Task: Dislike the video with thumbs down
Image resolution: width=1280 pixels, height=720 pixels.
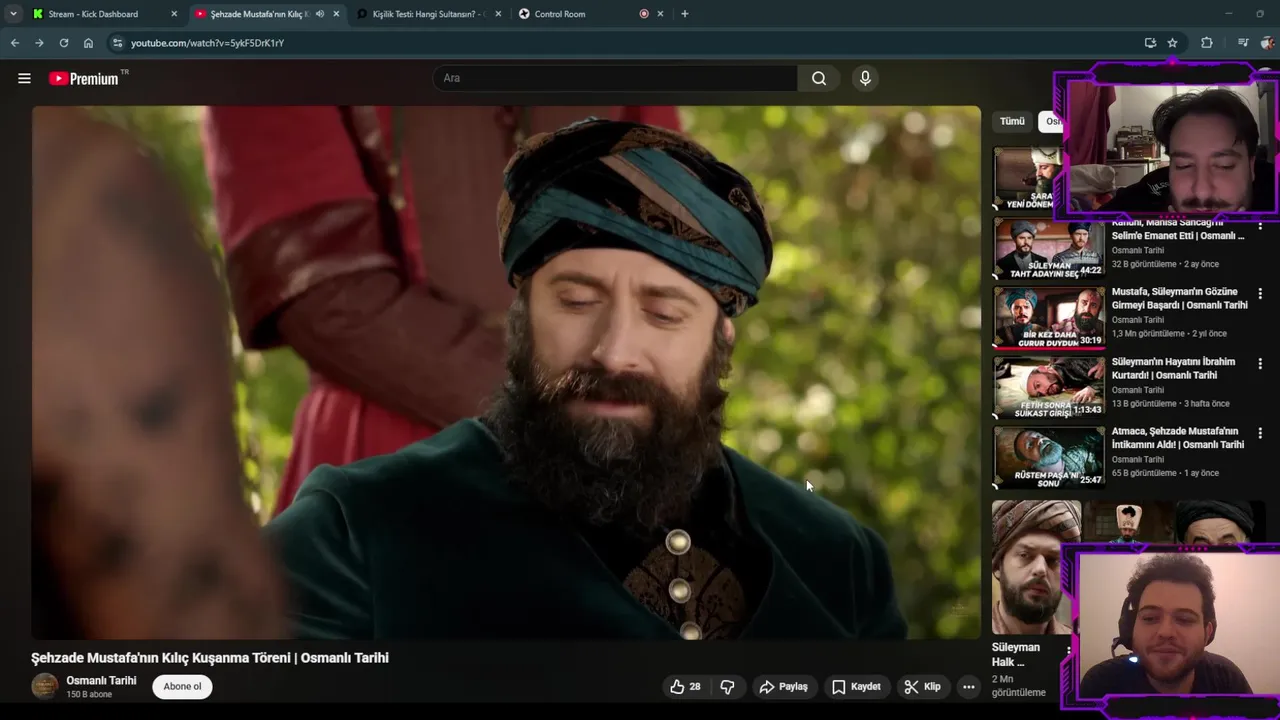Action: [x=727, y=687]
